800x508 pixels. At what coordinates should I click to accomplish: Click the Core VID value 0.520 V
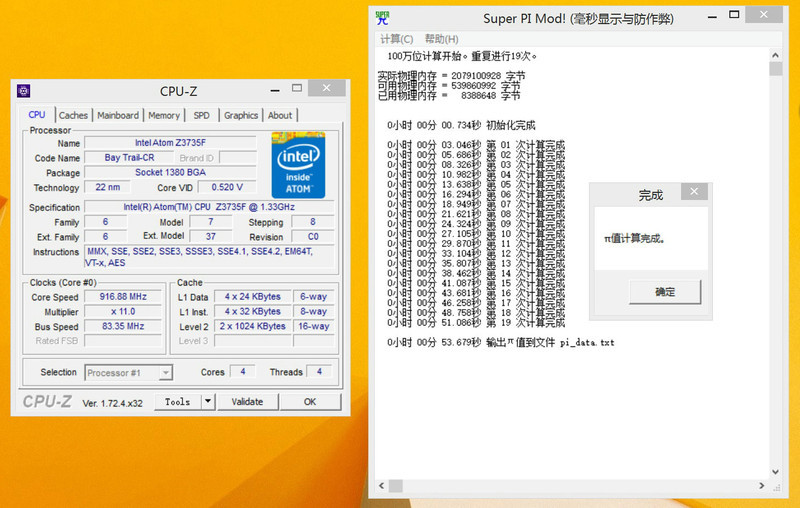coord(227,187)
